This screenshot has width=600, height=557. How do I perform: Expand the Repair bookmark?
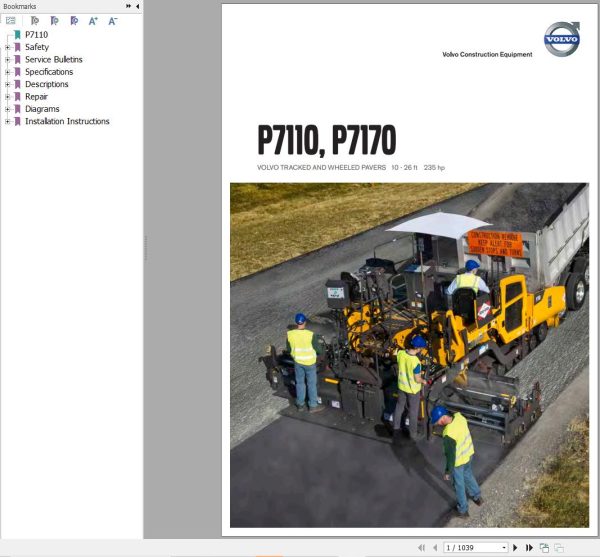[7, 97]
